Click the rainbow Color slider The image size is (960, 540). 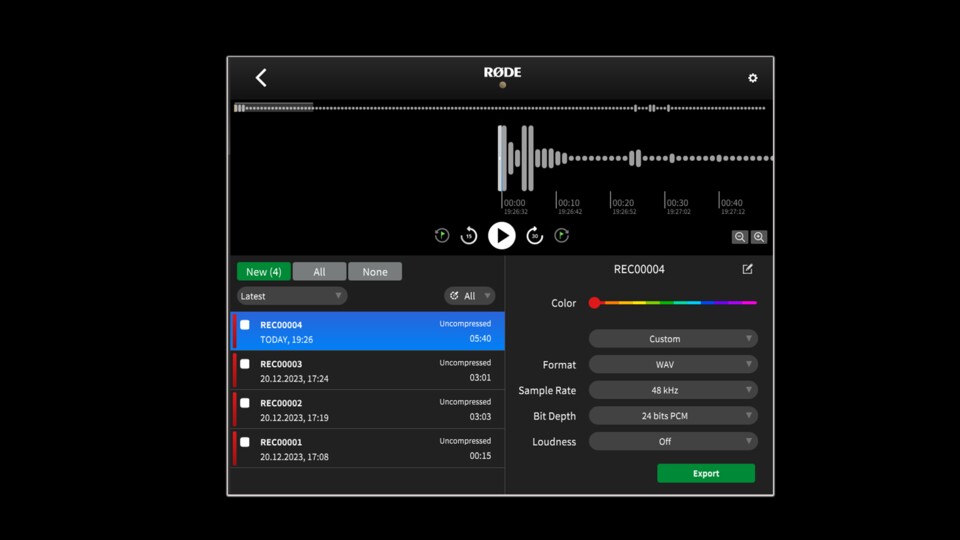675,302
